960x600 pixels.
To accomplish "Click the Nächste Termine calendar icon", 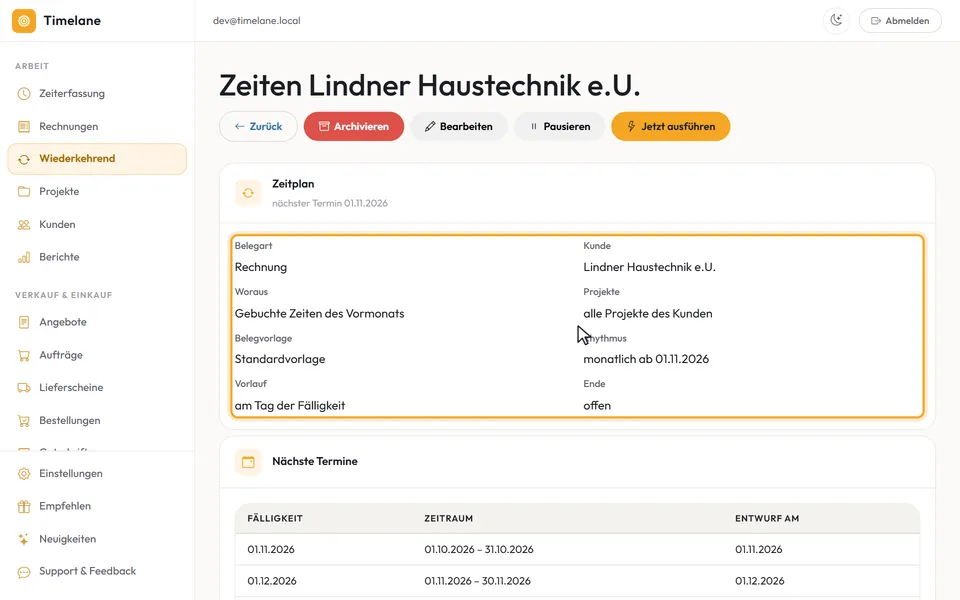I will coord(248,462).
